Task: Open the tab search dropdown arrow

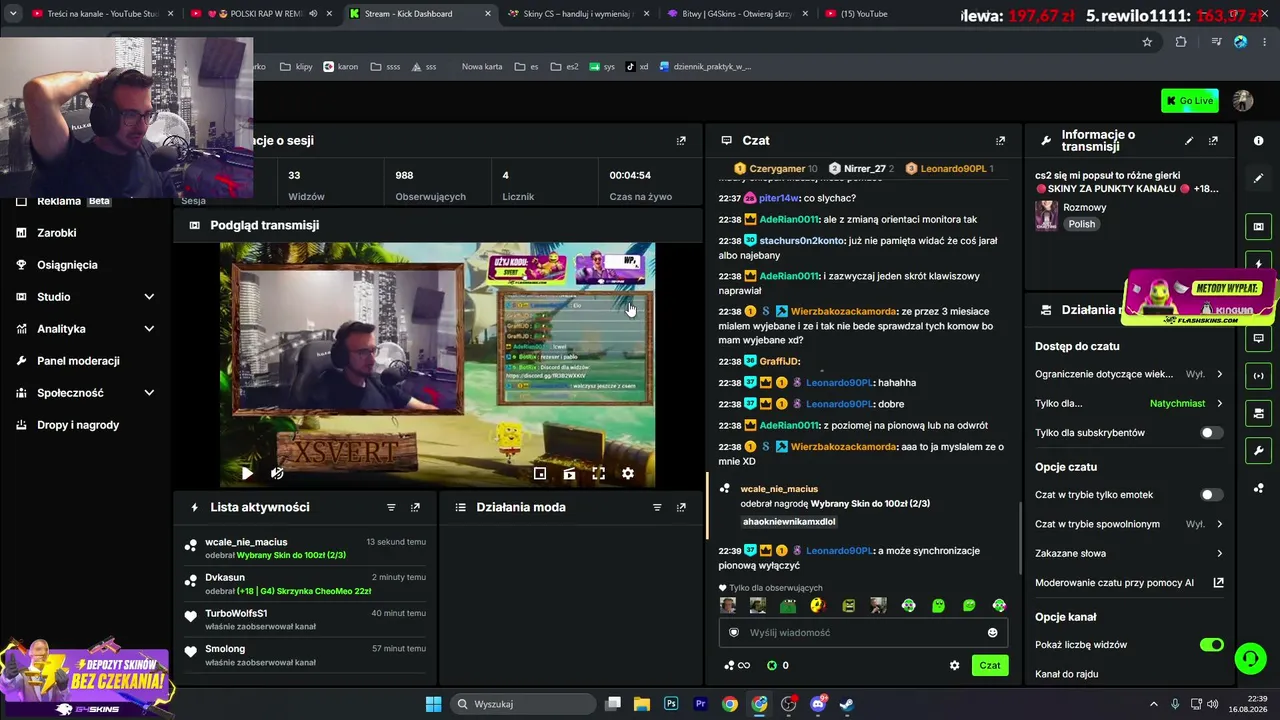Action: (13, 14)
